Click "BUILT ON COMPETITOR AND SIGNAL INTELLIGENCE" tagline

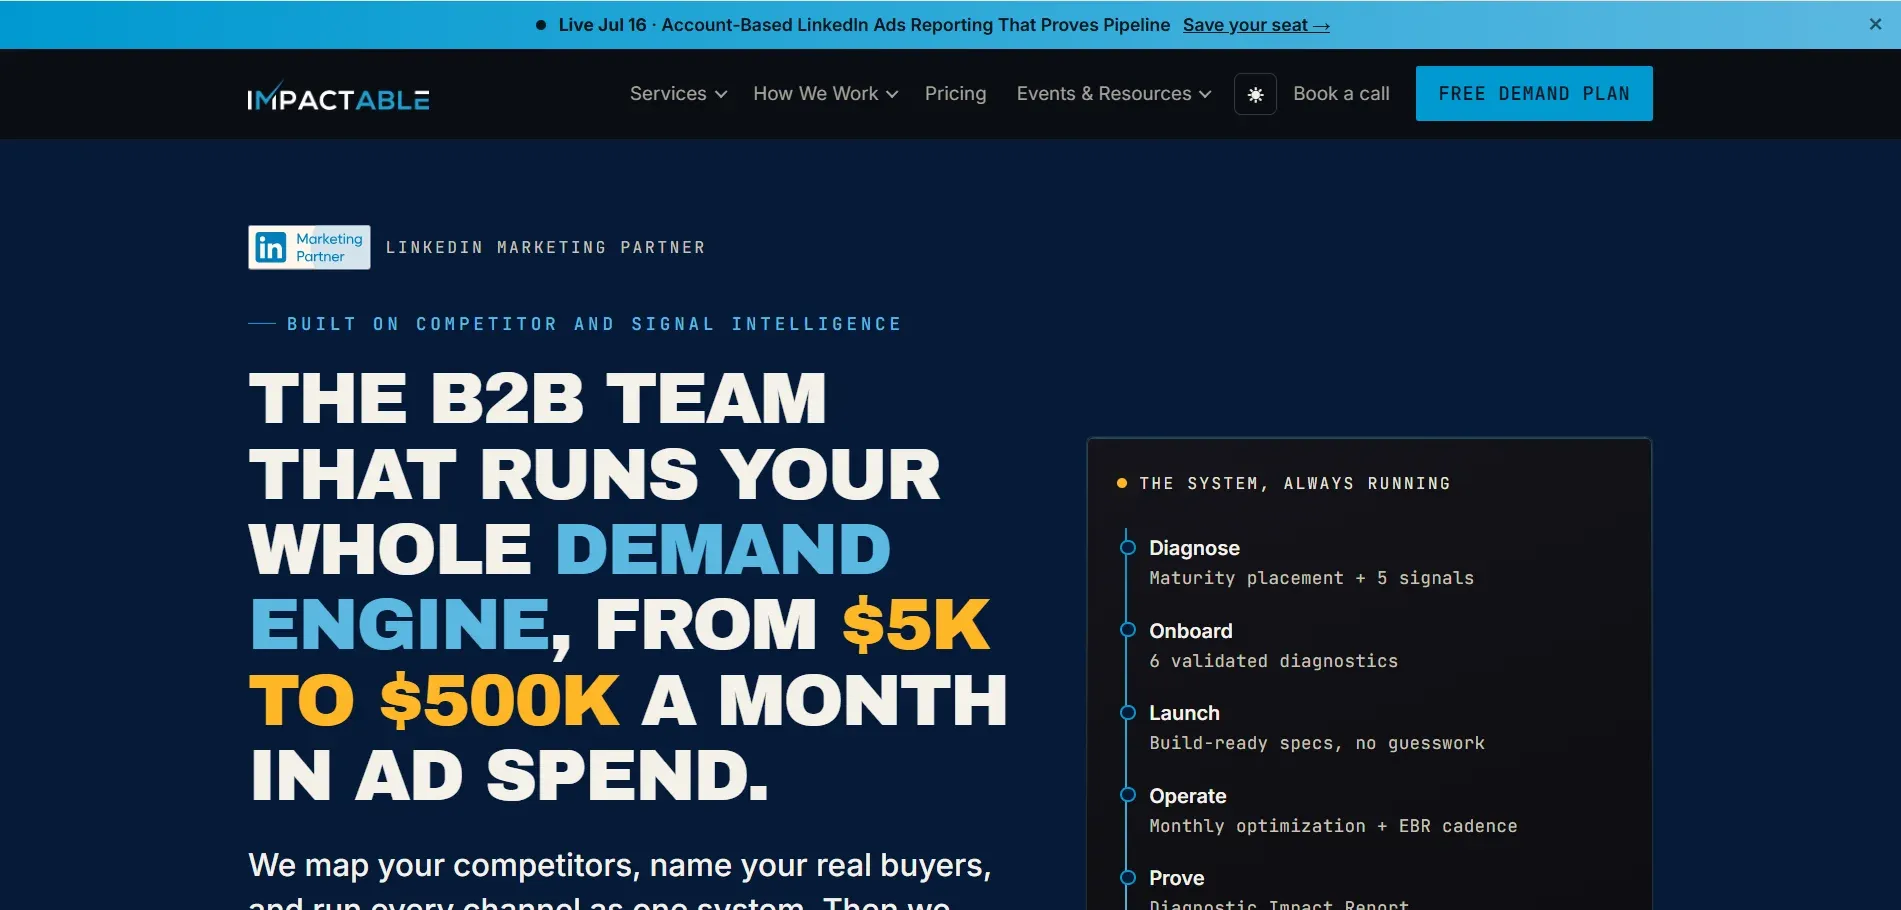594,324
